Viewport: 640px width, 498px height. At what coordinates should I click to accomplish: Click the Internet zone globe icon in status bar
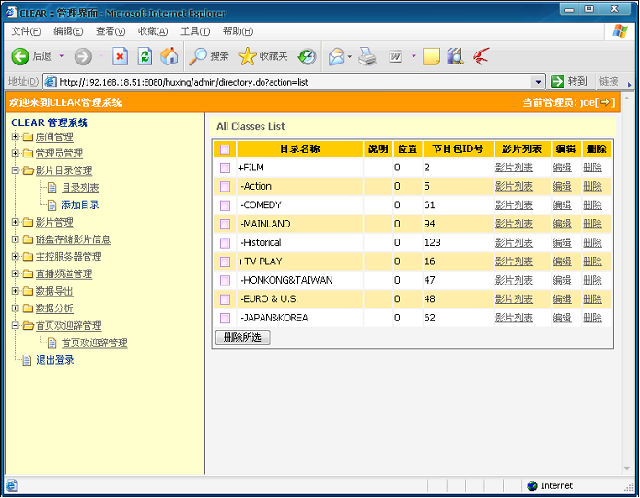click(x=532, y=486)
